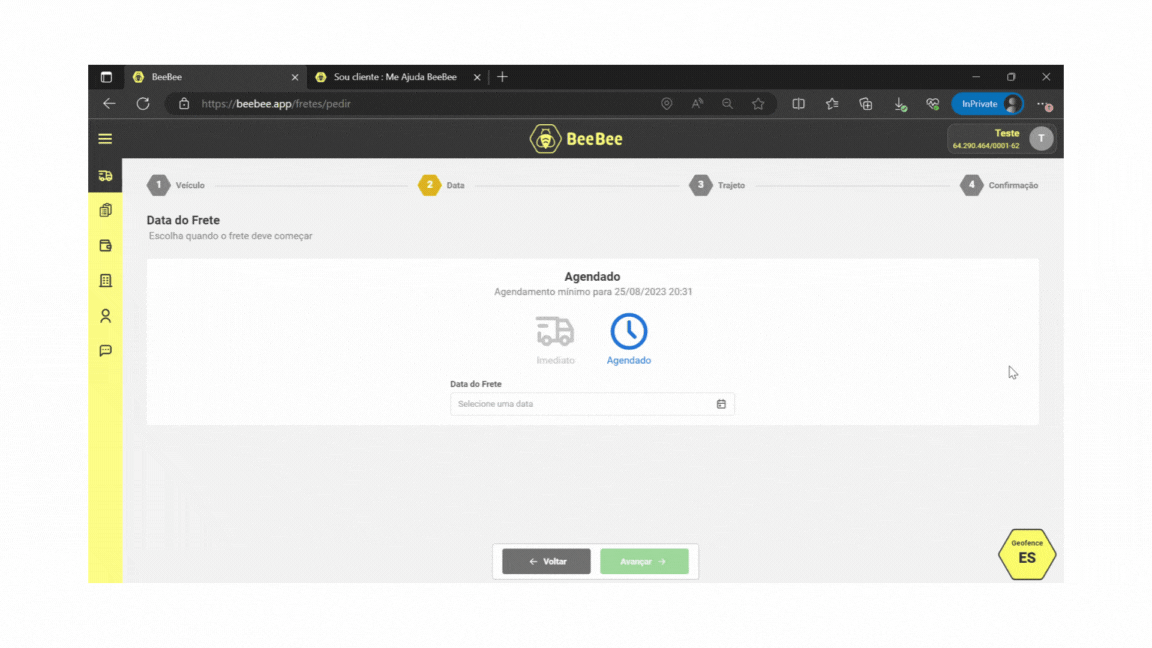
Task: Activate read aloud icon in address bar
Action: [x=697, y=104]
